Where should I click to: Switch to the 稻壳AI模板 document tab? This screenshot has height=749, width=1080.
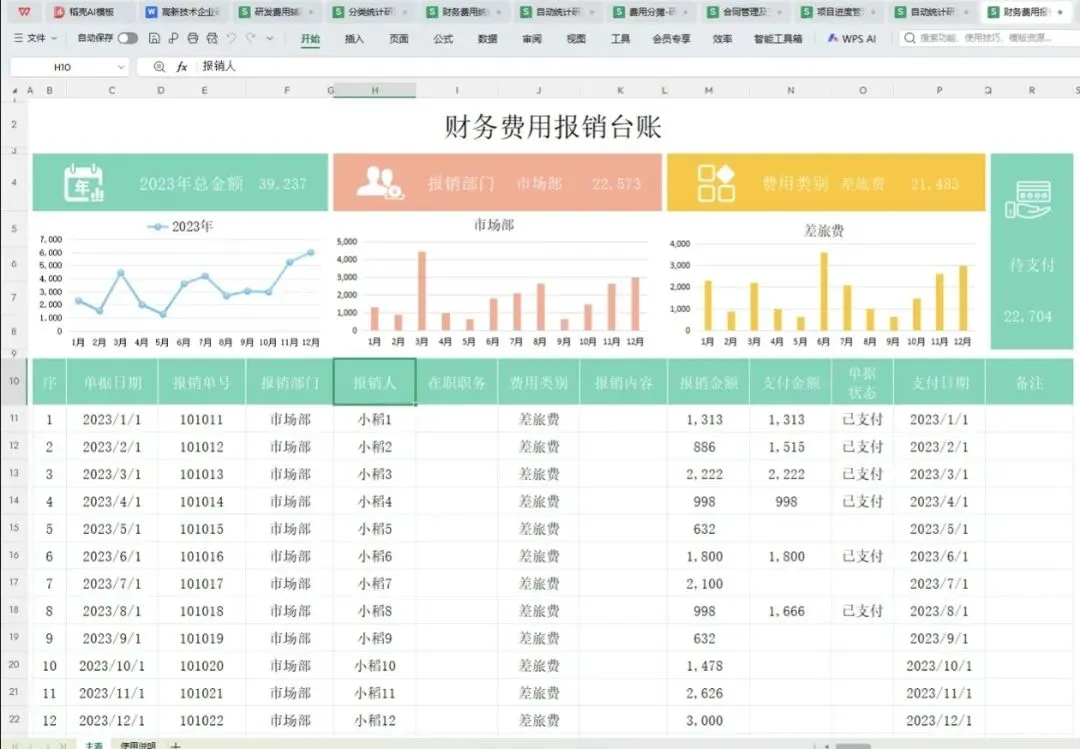tap(90, 12)
